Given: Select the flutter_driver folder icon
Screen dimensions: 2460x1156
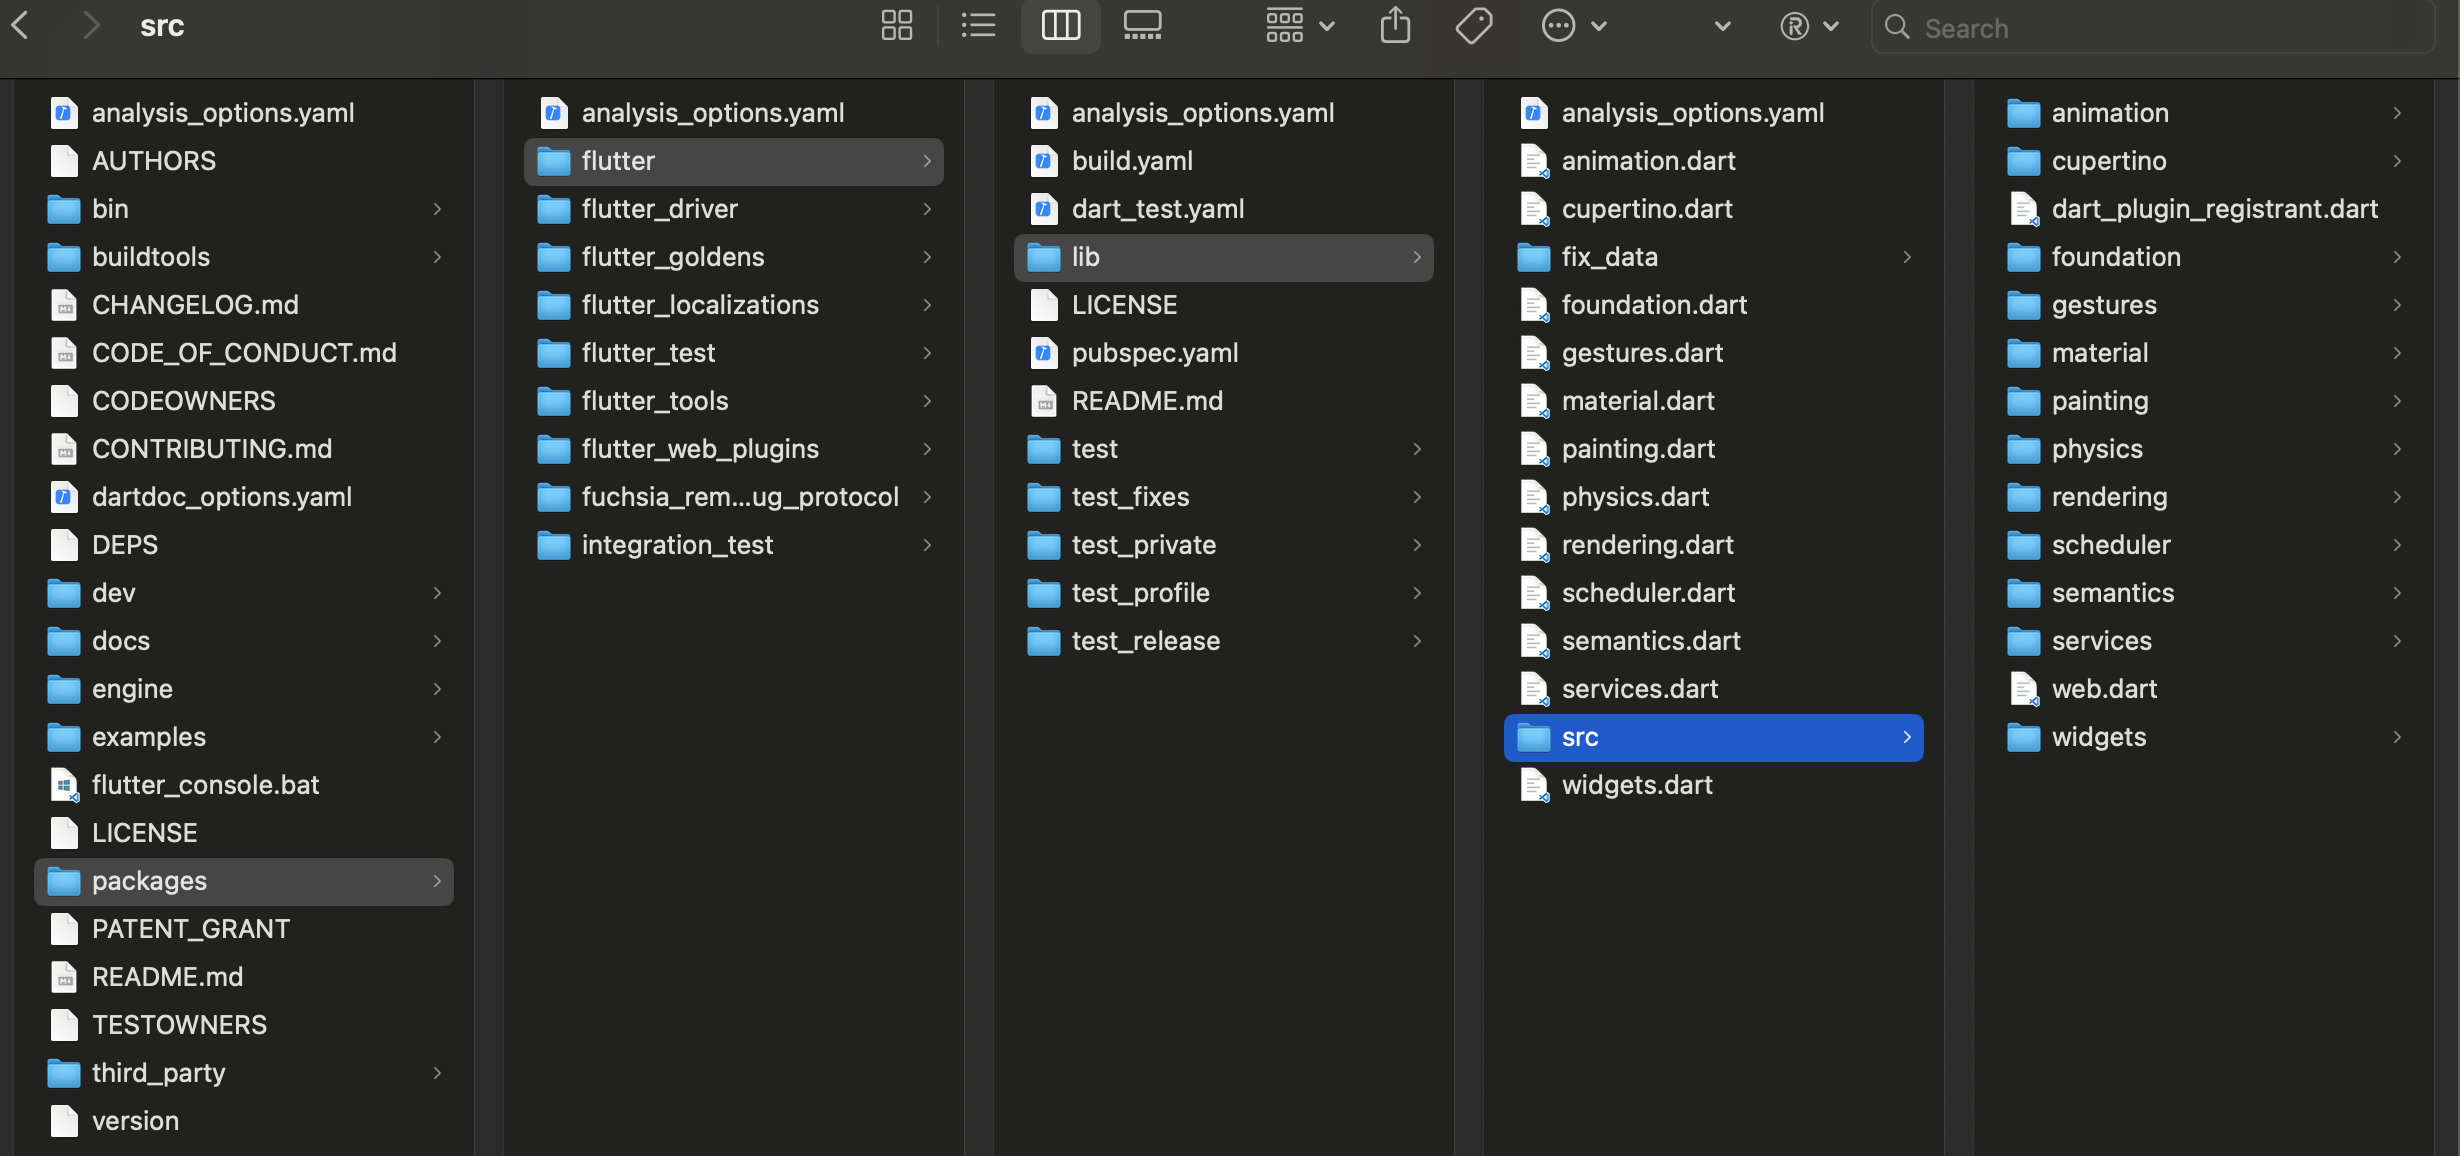Looking at the screenshot, I should (x=554, y=209).
